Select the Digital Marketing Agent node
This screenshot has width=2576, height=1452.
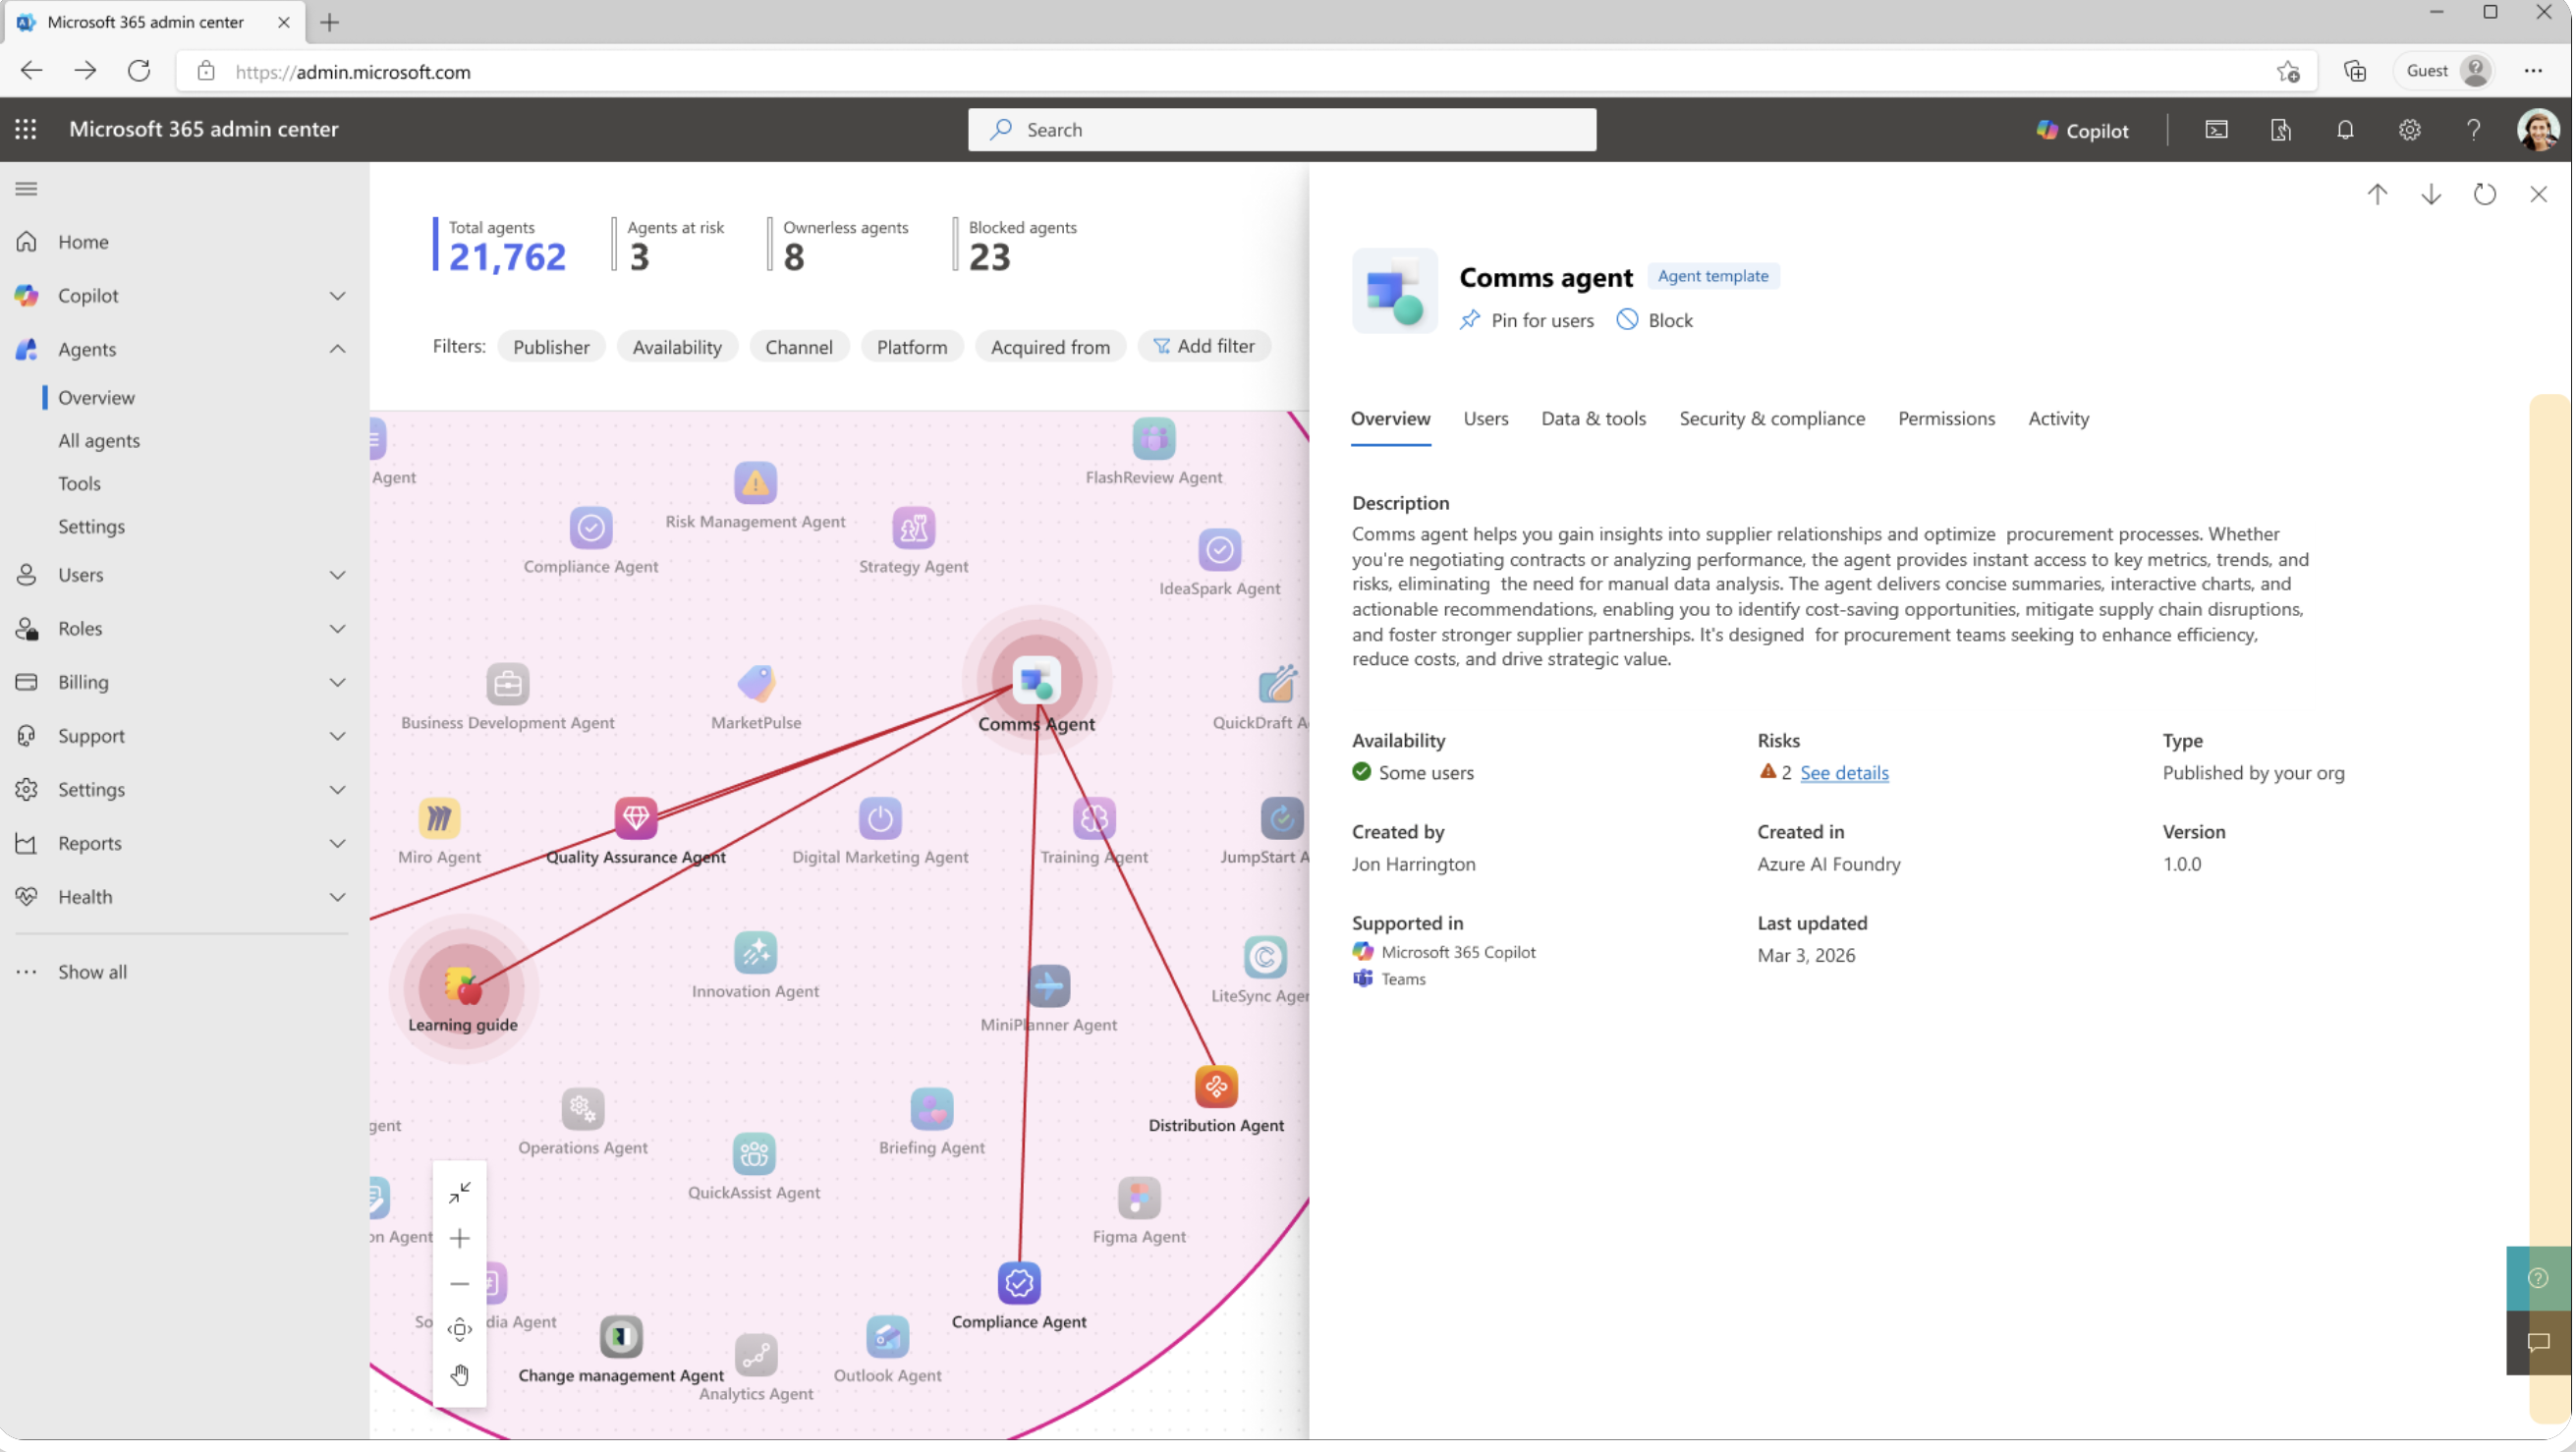point(880,818)
